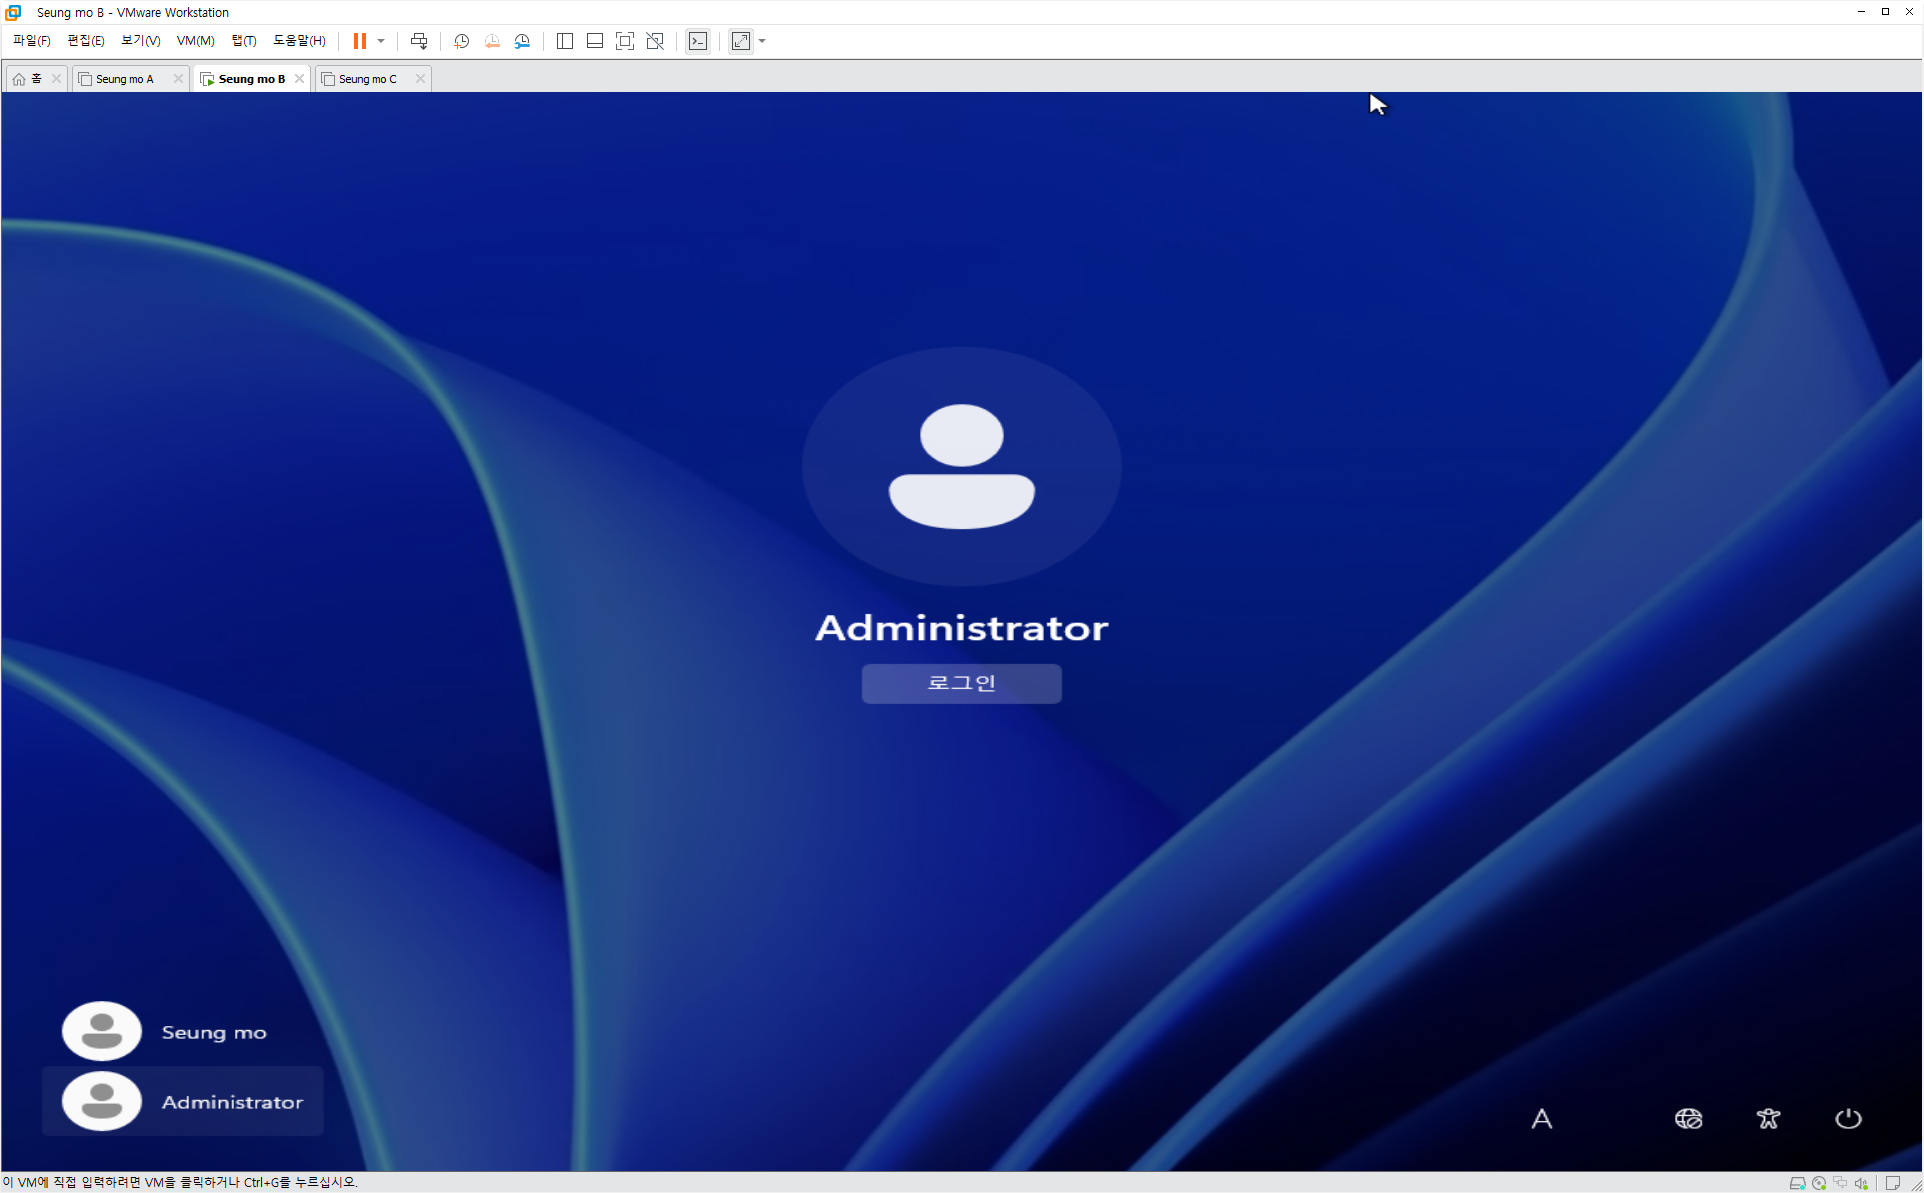Open the 파일(F) menu

coord(31,41)
